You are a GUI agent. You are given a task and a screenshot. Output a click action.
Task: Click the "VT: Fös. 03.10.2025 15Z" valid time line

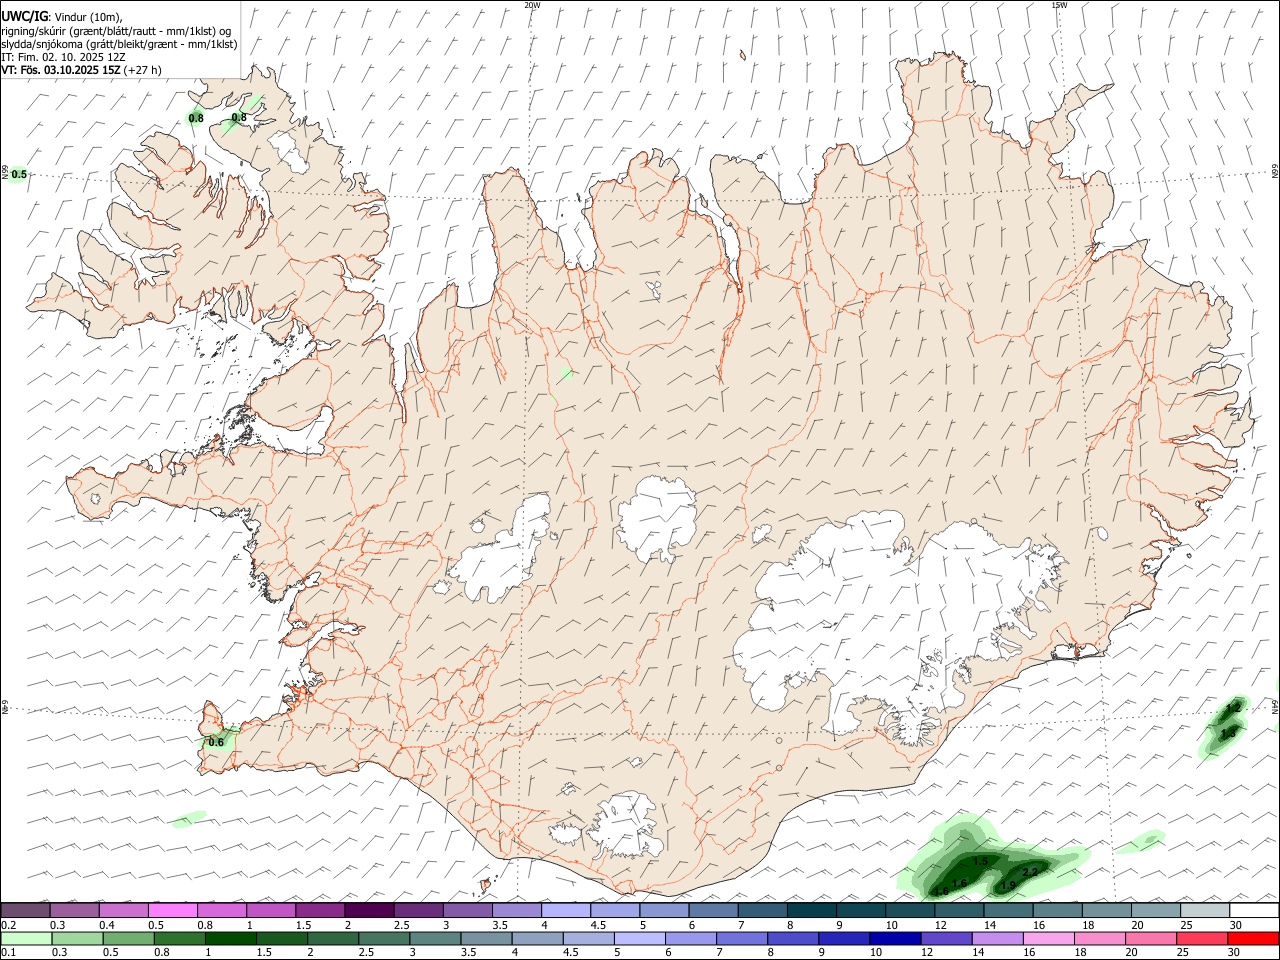click(60, 70)
